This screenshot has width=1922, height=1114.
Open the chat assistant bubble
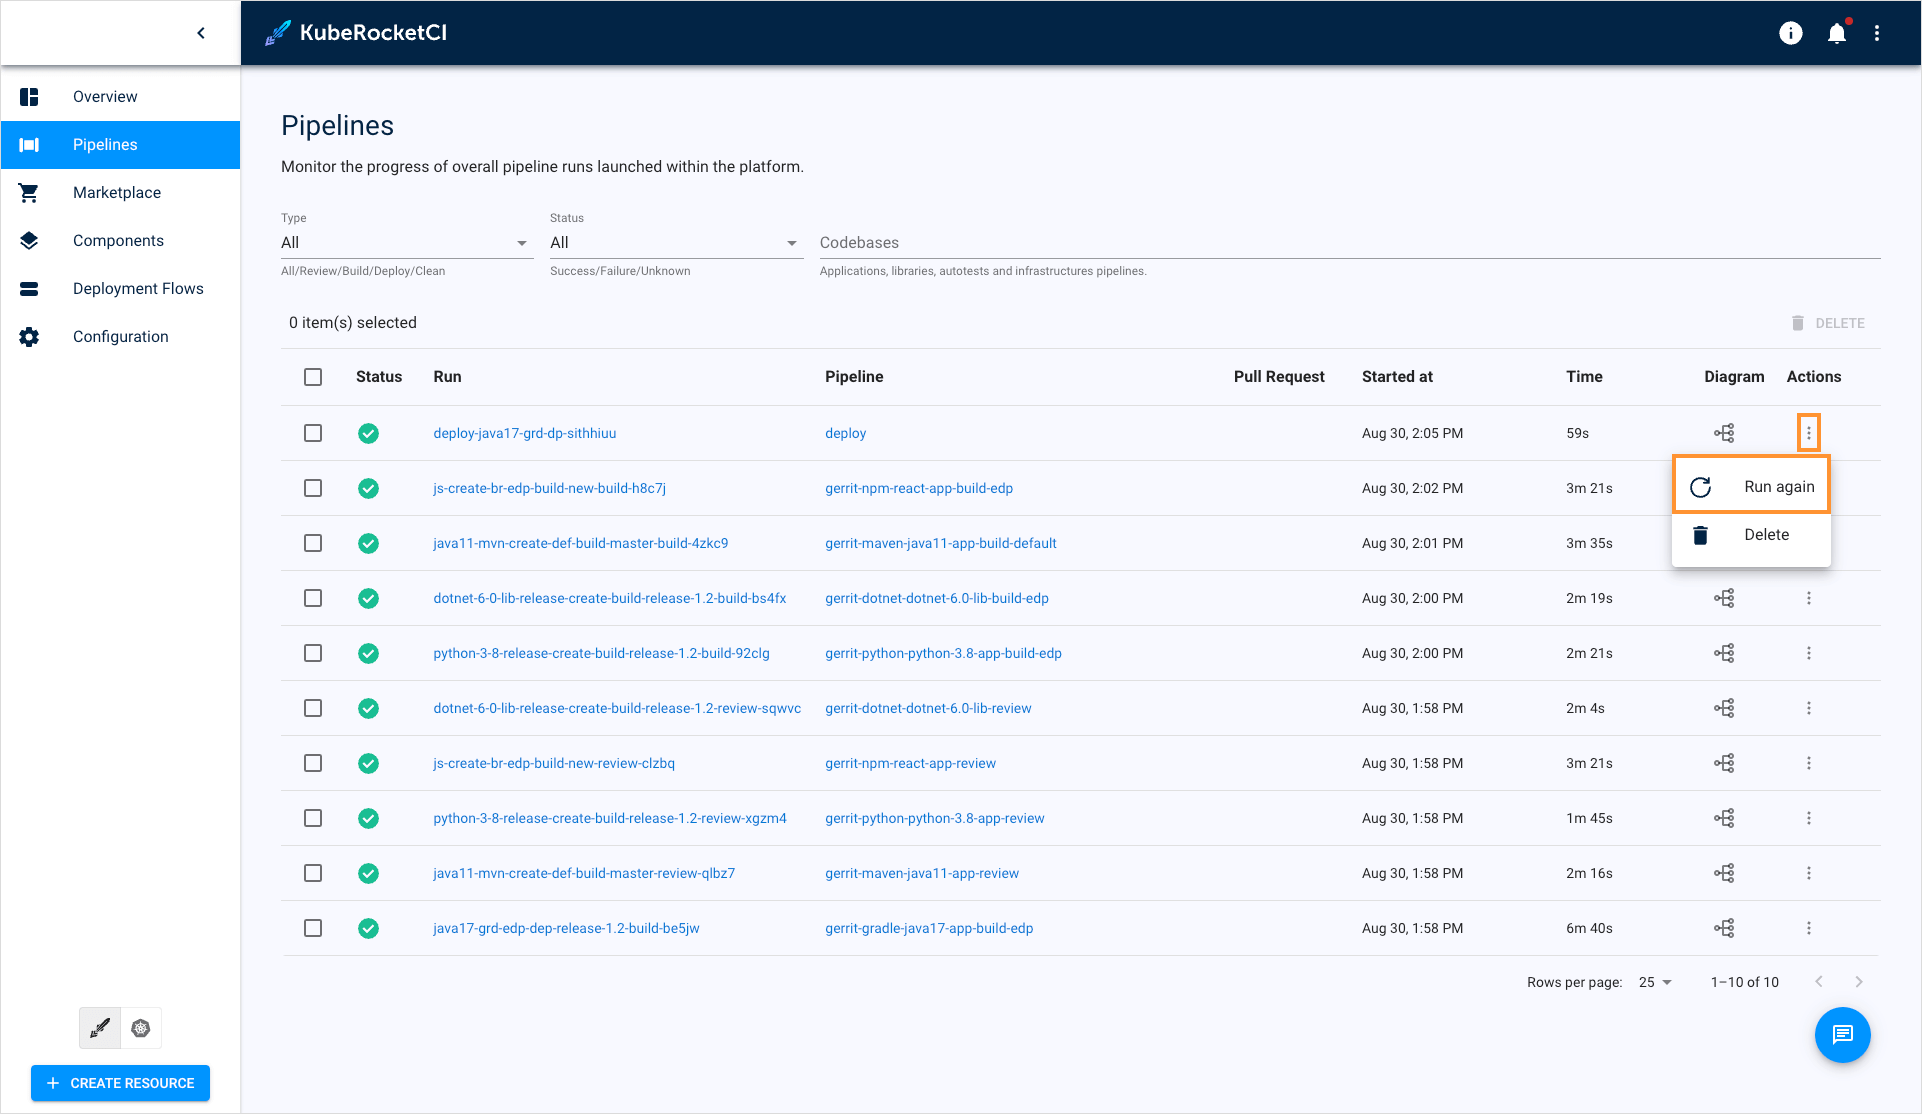[x=1843, y=1035]
